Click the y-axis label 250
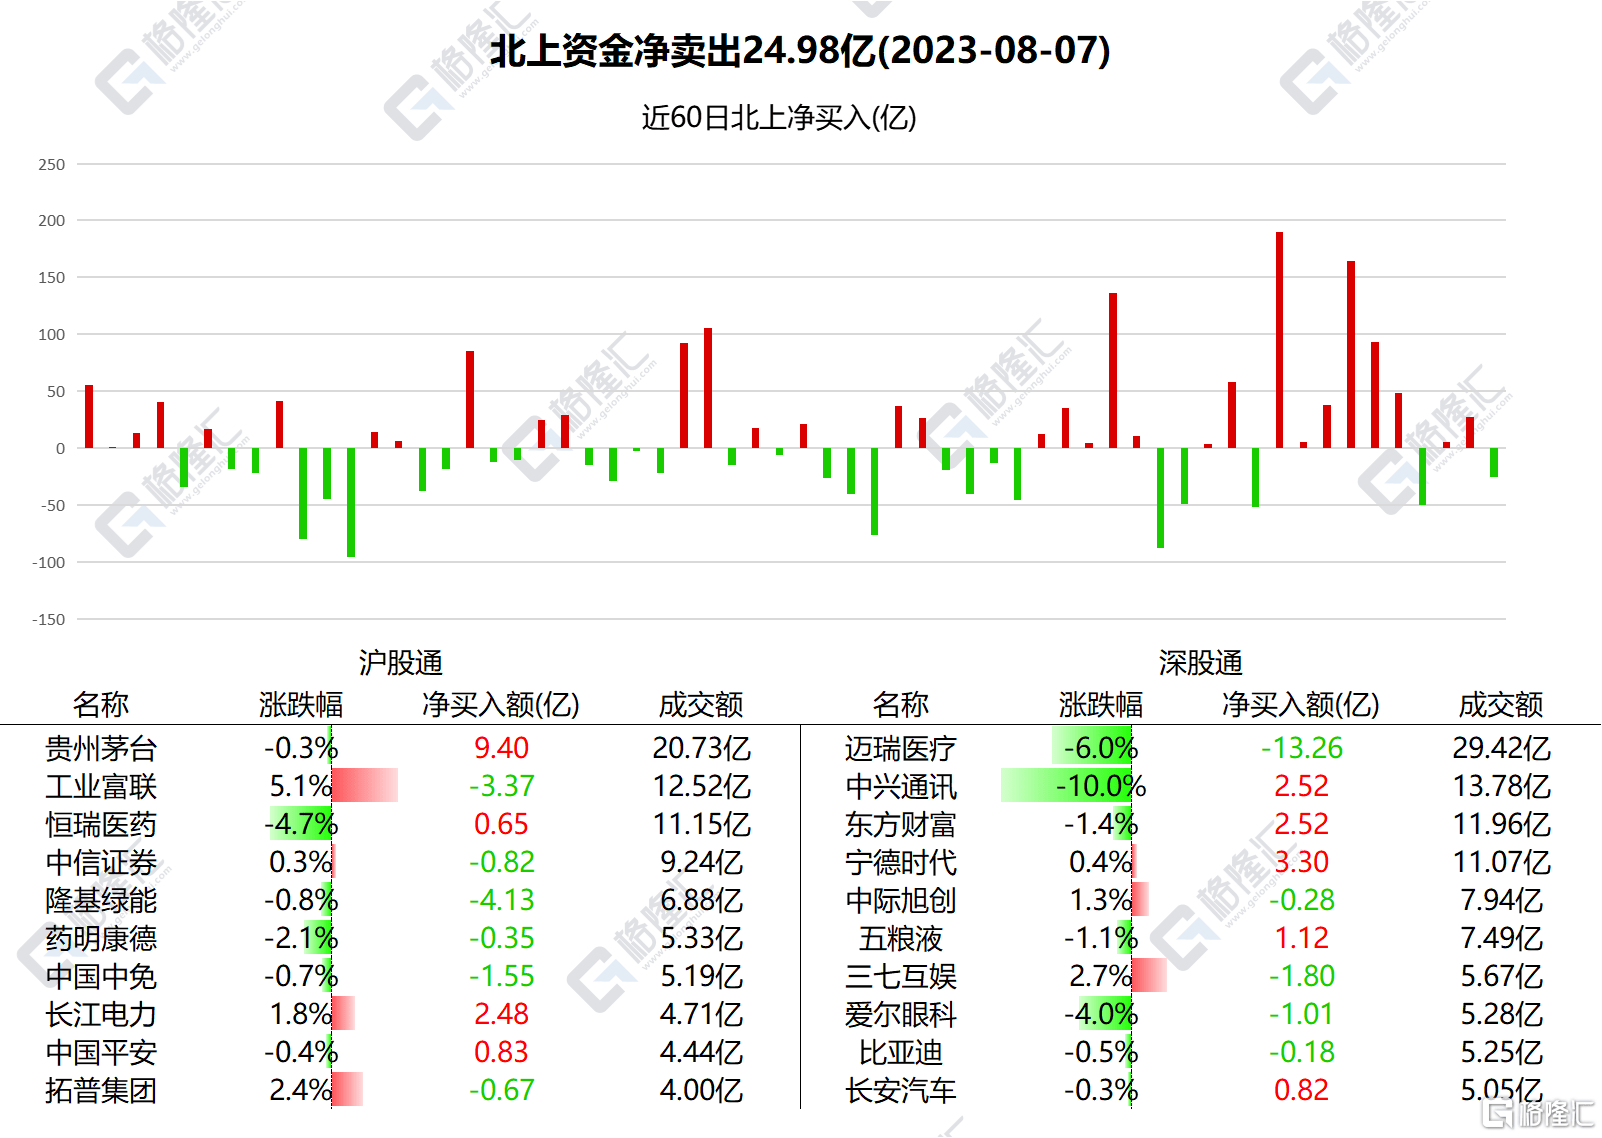The width and height of the screenshot is (1602, 1138). click(x=52, y=164)
